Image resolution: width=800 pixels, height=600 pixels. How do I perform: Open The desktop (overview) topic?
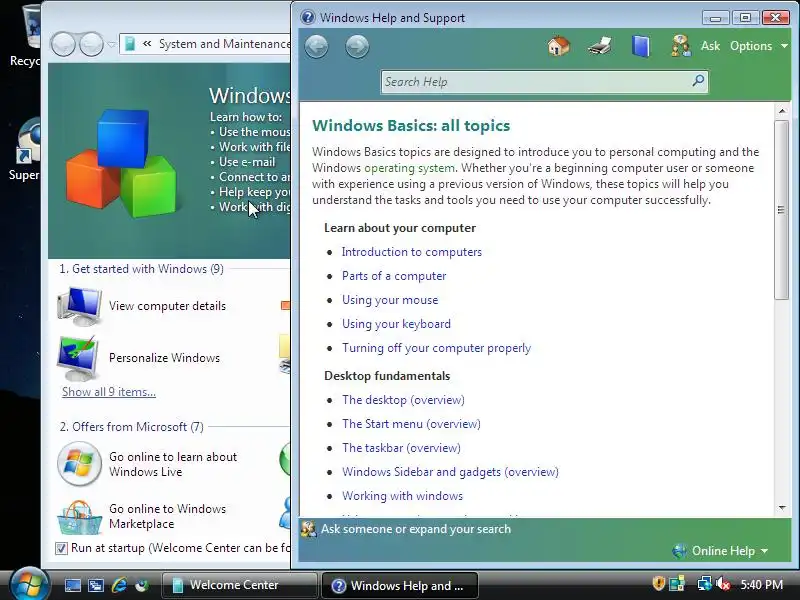click(x=403, y=400)
